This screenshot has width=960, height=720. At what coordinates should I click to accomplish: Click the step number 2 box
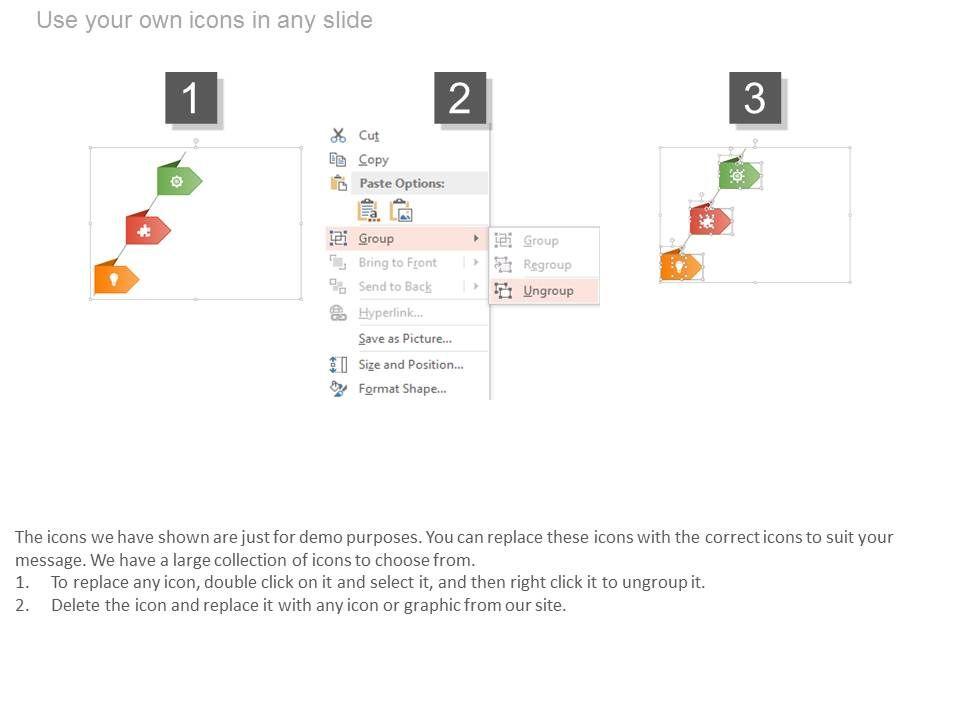point(460,98)
